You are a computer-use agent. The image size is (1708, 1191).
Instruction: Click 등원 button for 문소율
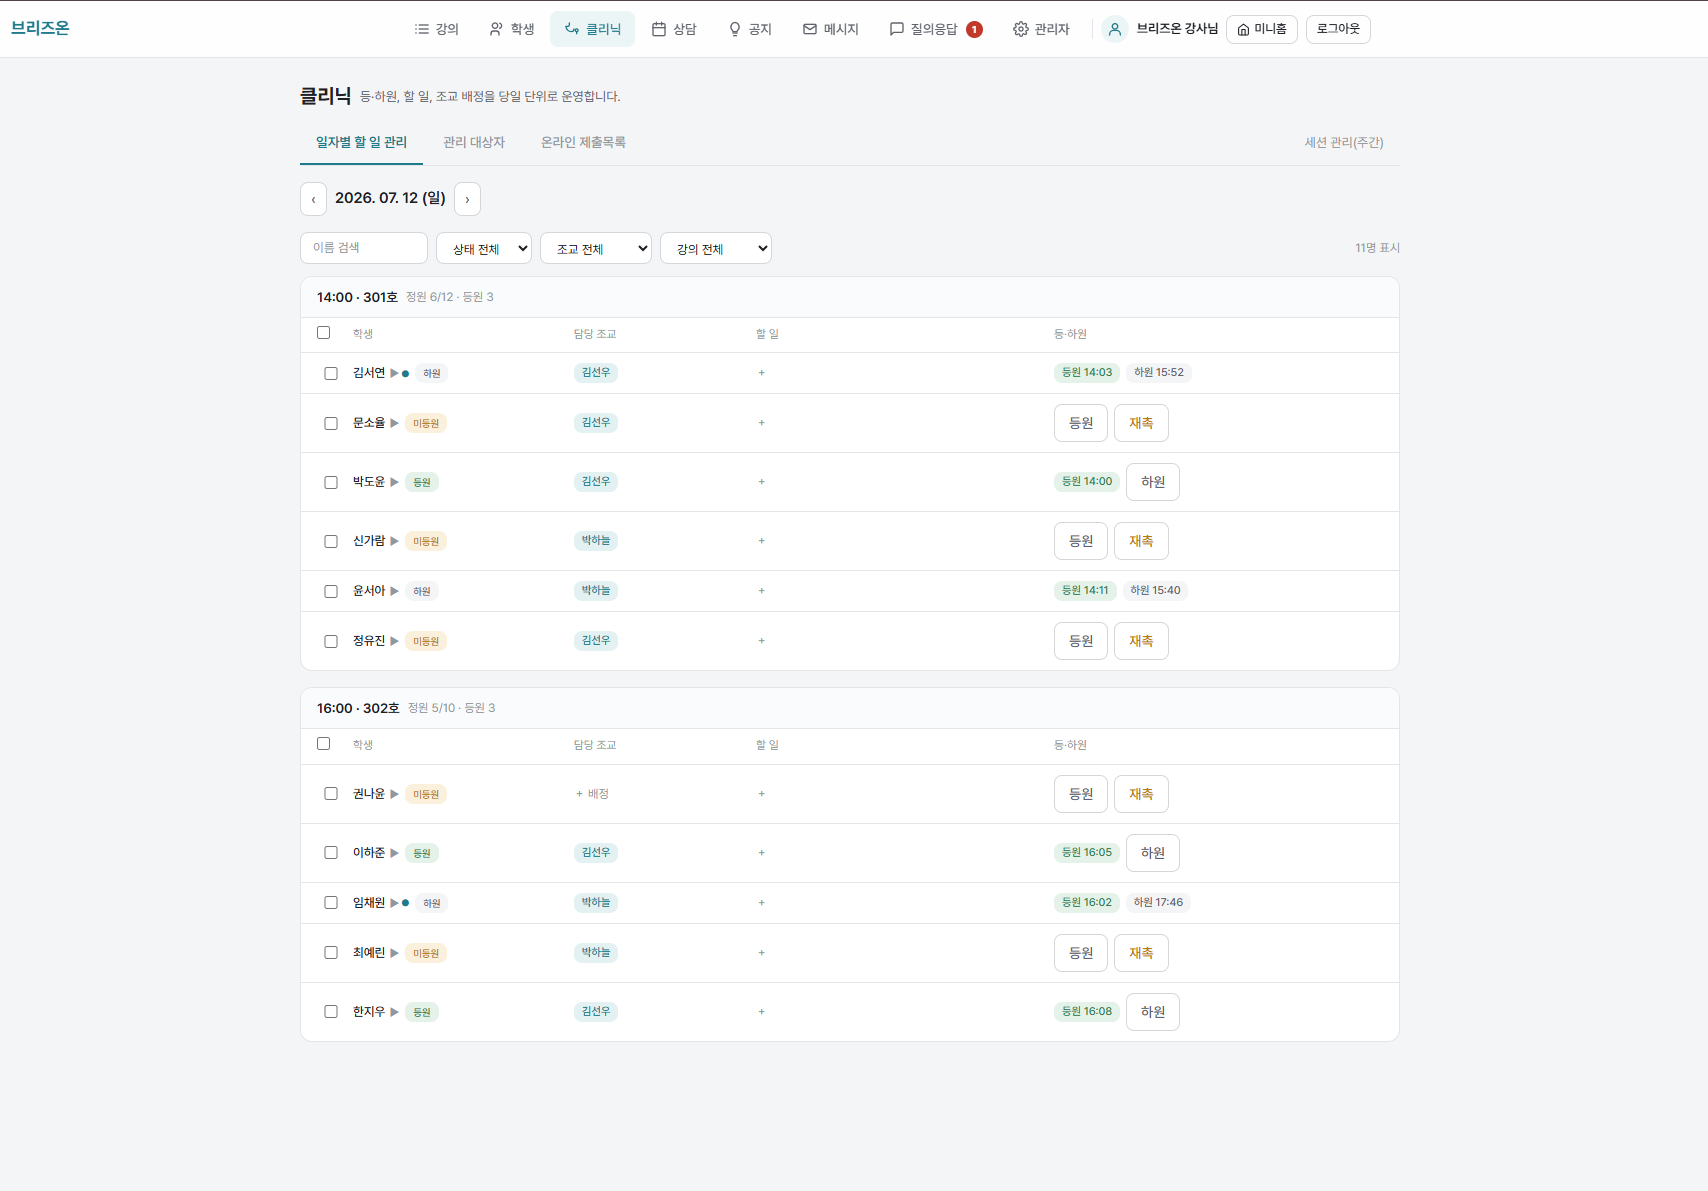tap(1081, 423)
